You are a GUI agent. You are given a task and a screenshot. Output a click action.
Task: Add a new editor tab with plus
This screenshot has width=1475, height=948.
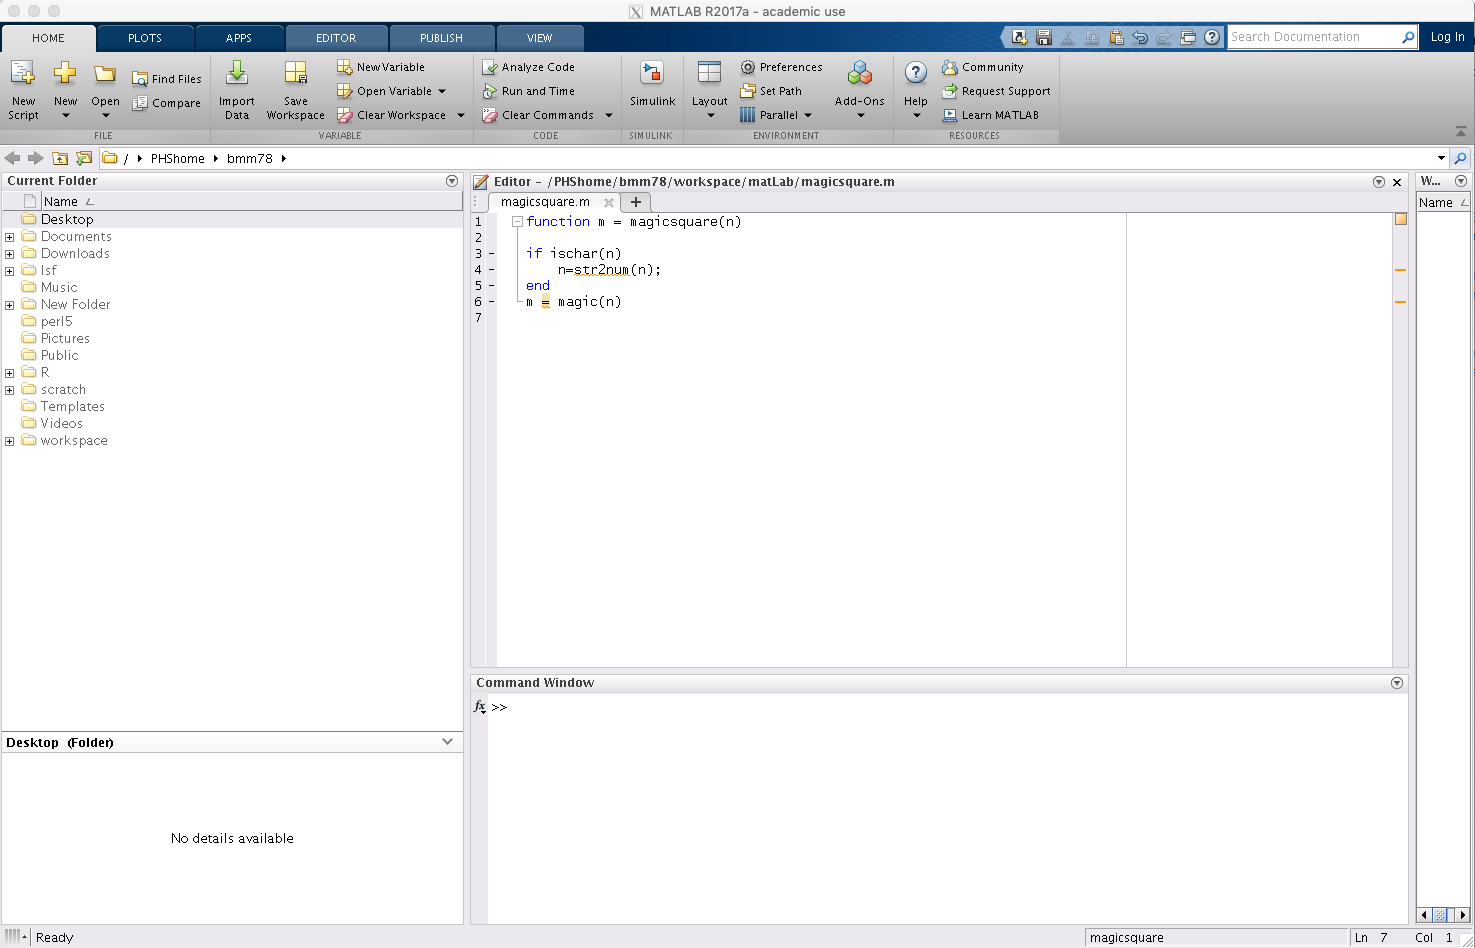tap(636, 202)
